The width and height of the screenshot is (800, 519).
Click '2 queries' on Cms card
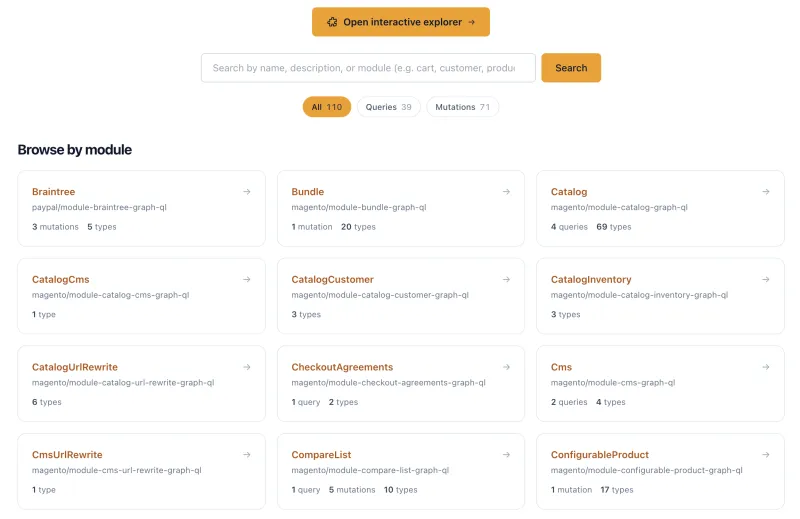point(569,402)
